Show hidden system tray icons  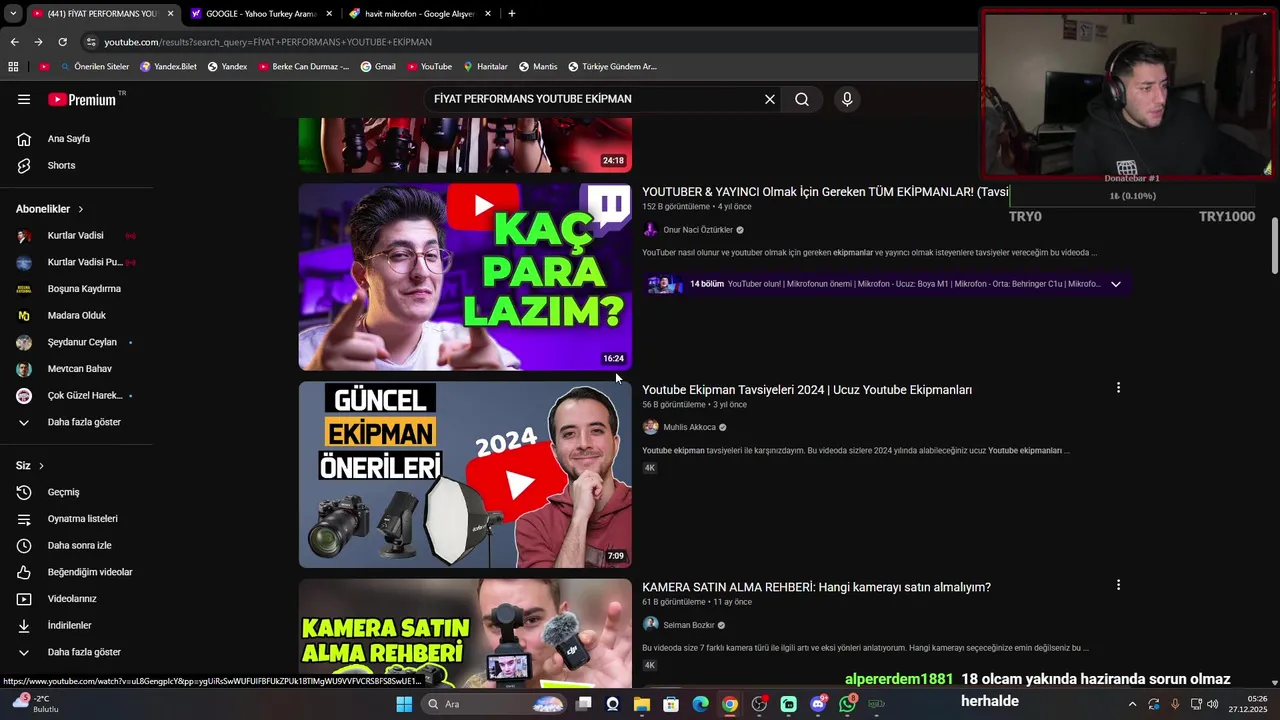[1132, 704]
